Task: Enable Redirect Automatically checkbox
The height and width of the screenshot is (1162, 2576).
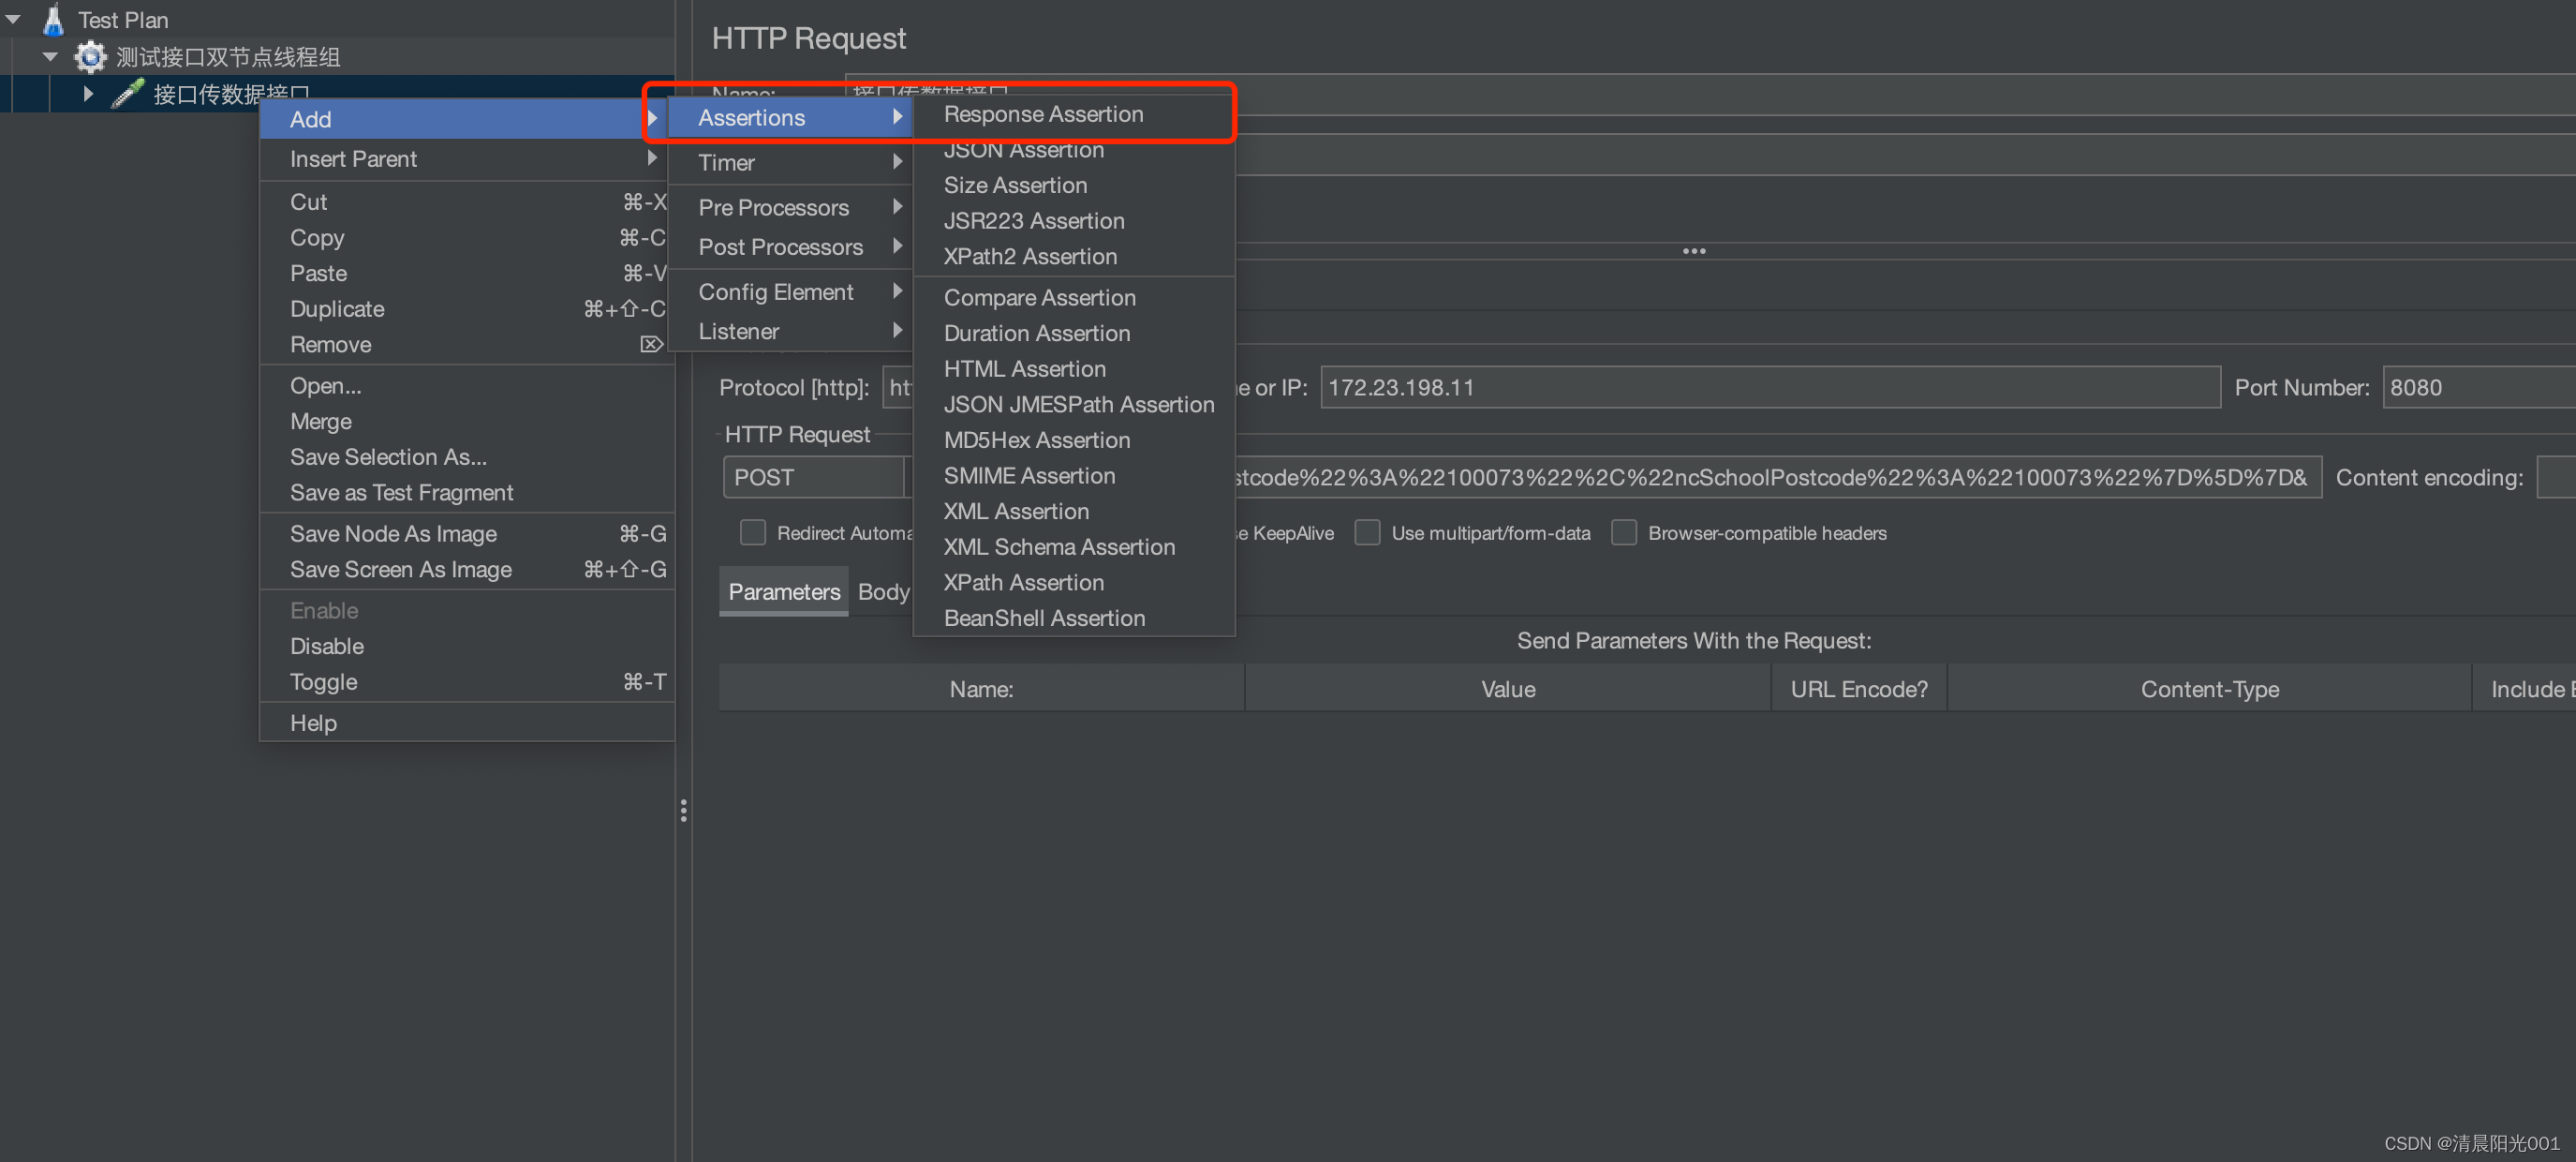Action: (x=752, y=533)
